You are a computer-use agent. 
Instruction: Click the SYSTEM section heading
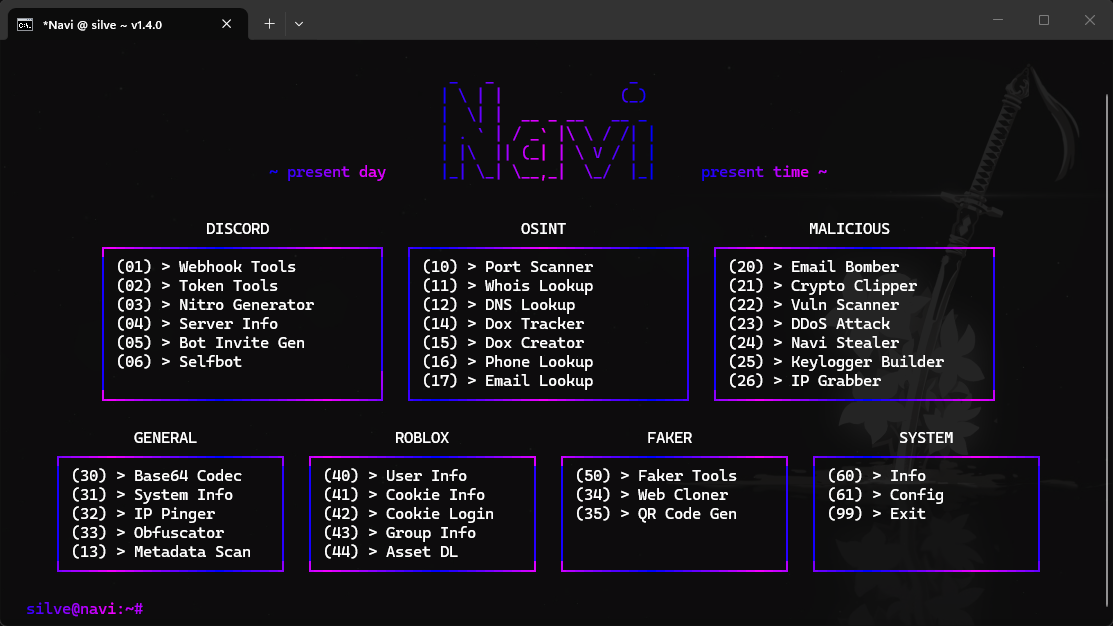(926, 438)
